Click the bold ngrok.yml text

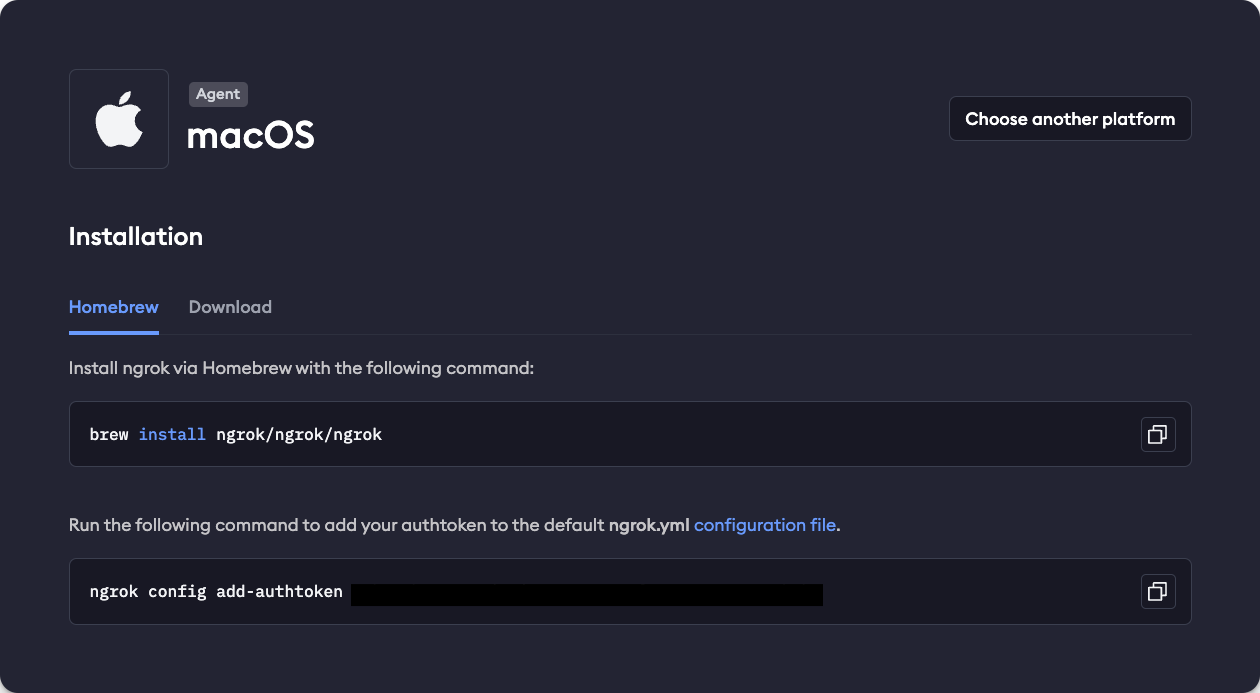(x=649, y=525)
